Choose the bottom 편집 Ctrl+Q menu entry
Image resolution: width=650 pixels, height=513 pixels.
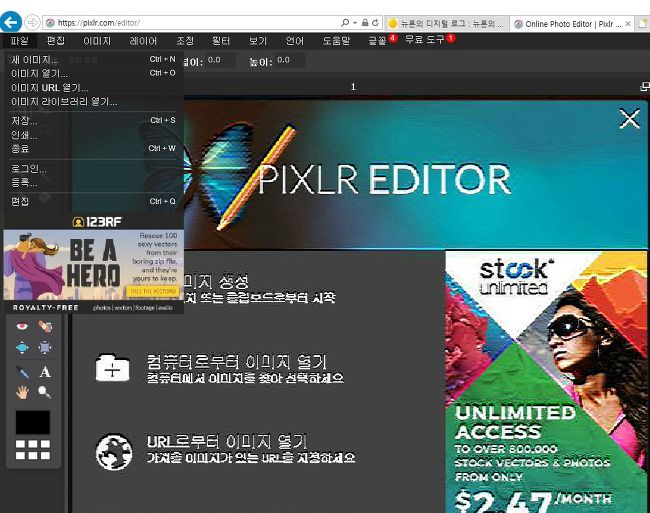coord(93,201)
